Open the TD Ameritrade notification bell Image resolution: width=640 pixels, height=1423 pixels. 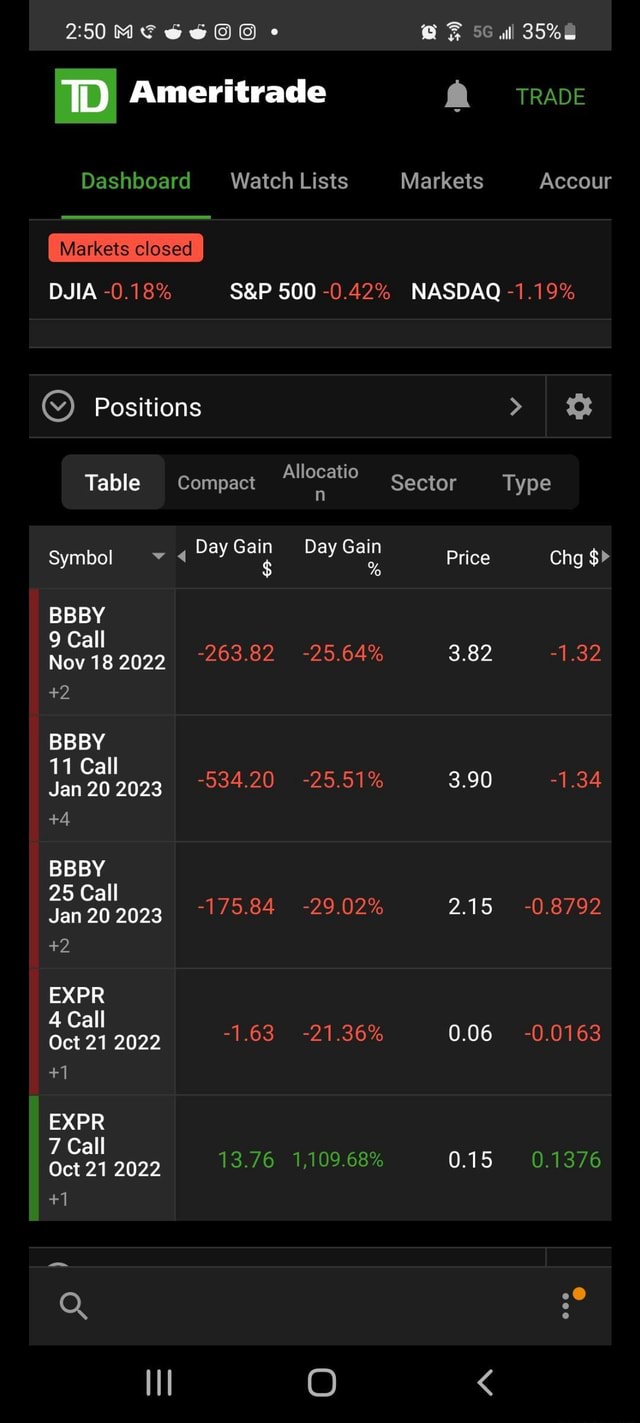tap(458, 95)
